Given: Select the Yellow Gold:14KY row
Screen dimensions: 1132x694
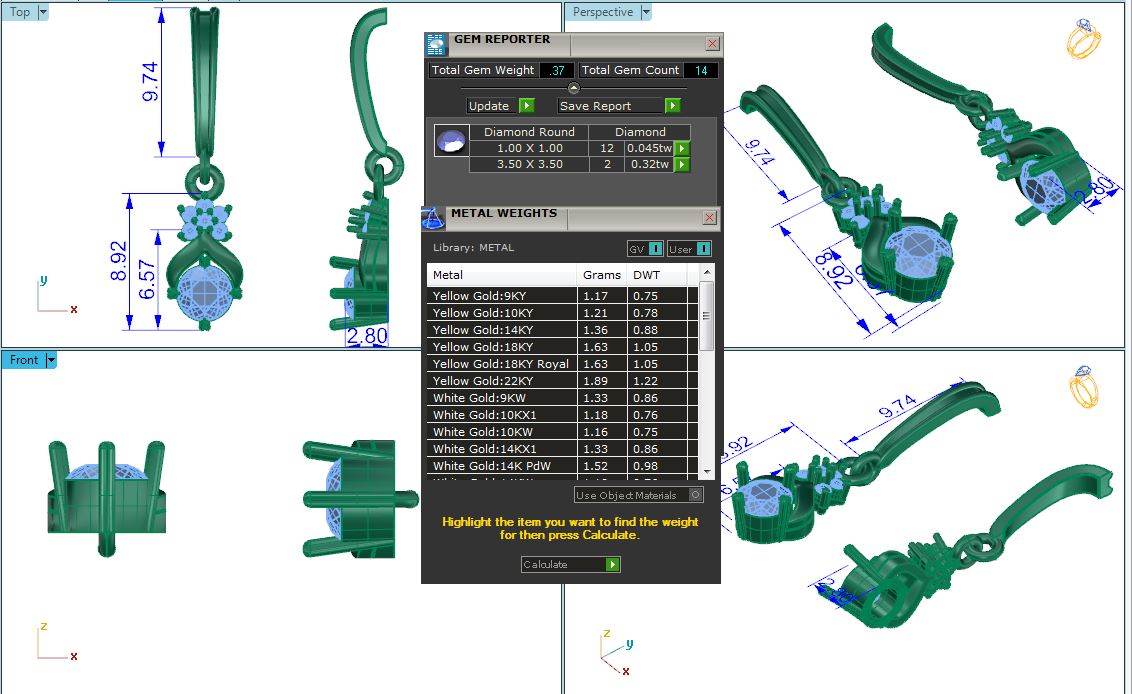Looking at the screenshot, I should pos(502,330).
